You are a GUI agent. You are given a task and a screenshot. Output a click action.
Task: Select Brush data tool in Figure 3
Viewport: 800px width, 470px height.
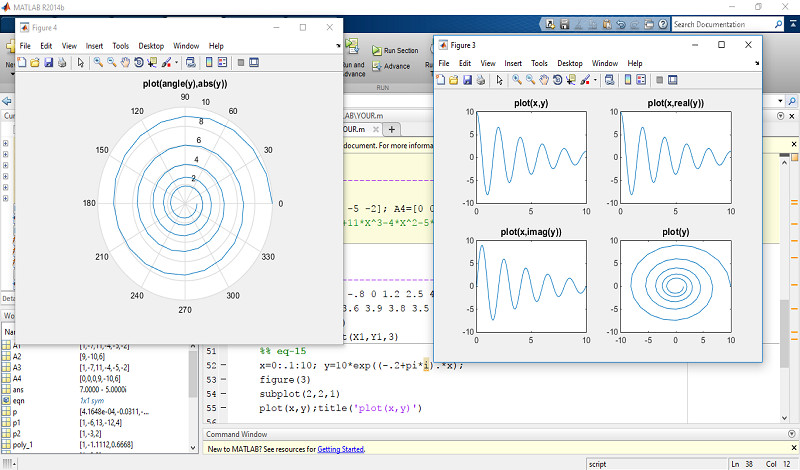click(585, 80)
